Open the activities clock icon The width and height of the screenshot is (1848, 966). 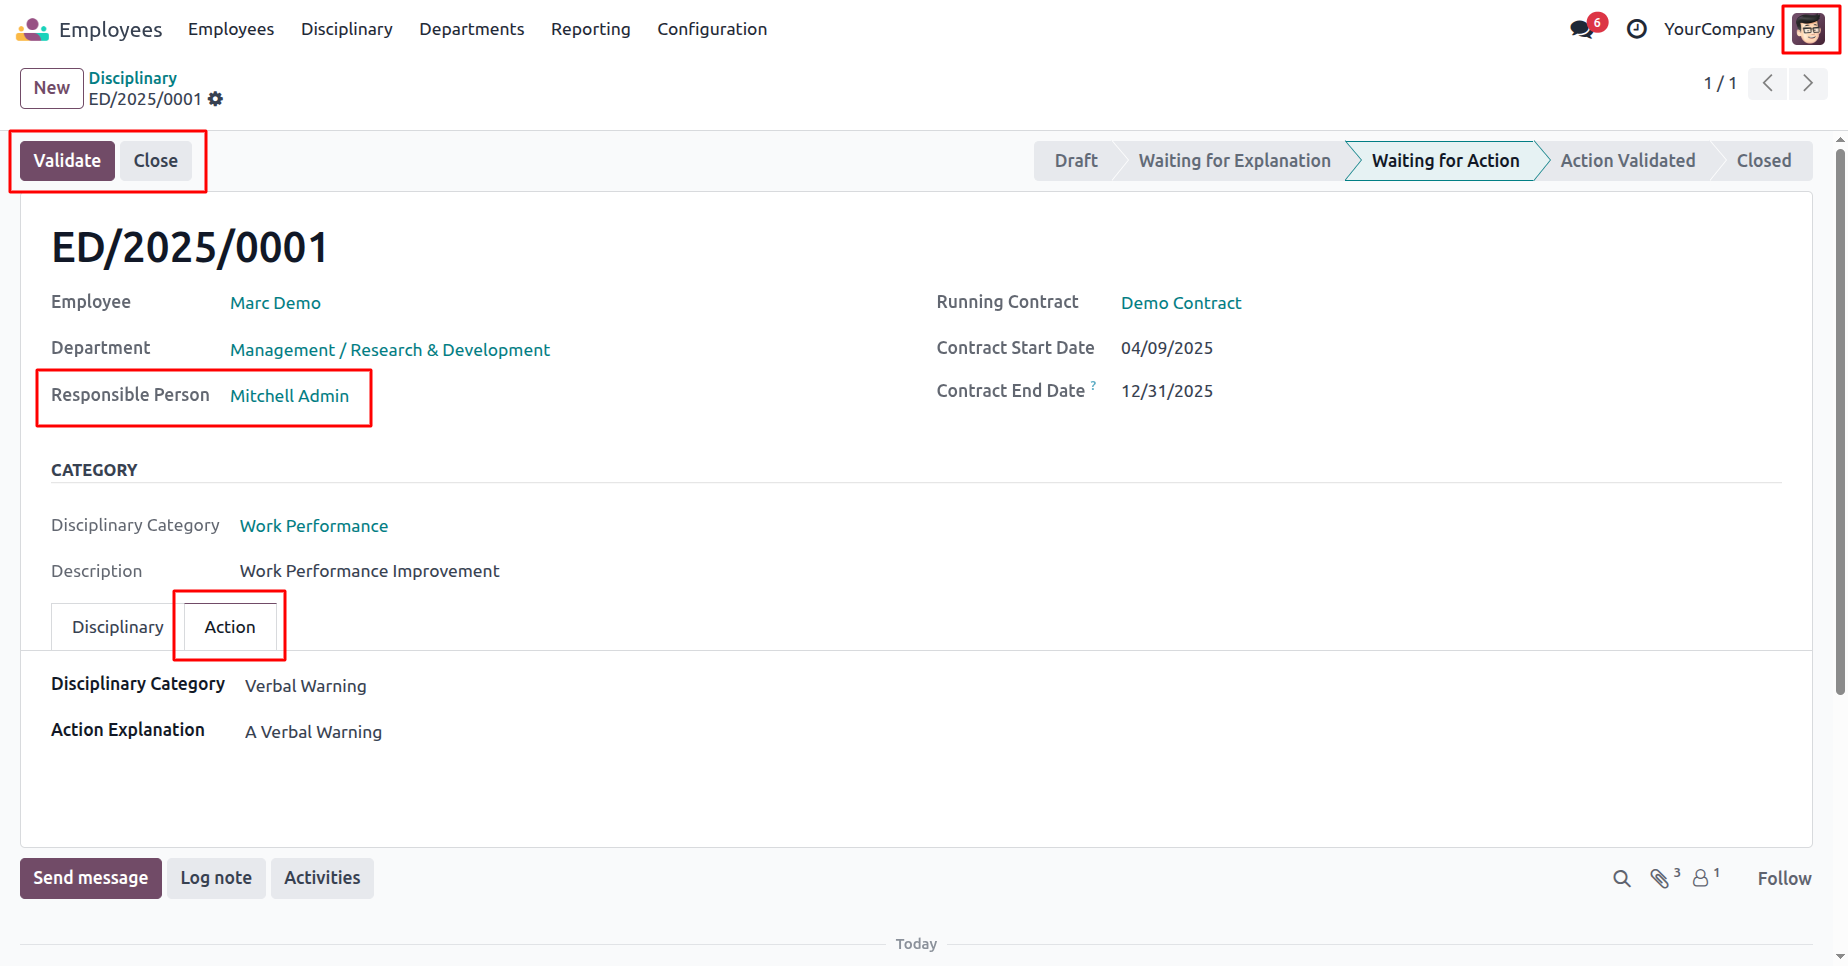pyautogui.click(x=1637, y=29)
